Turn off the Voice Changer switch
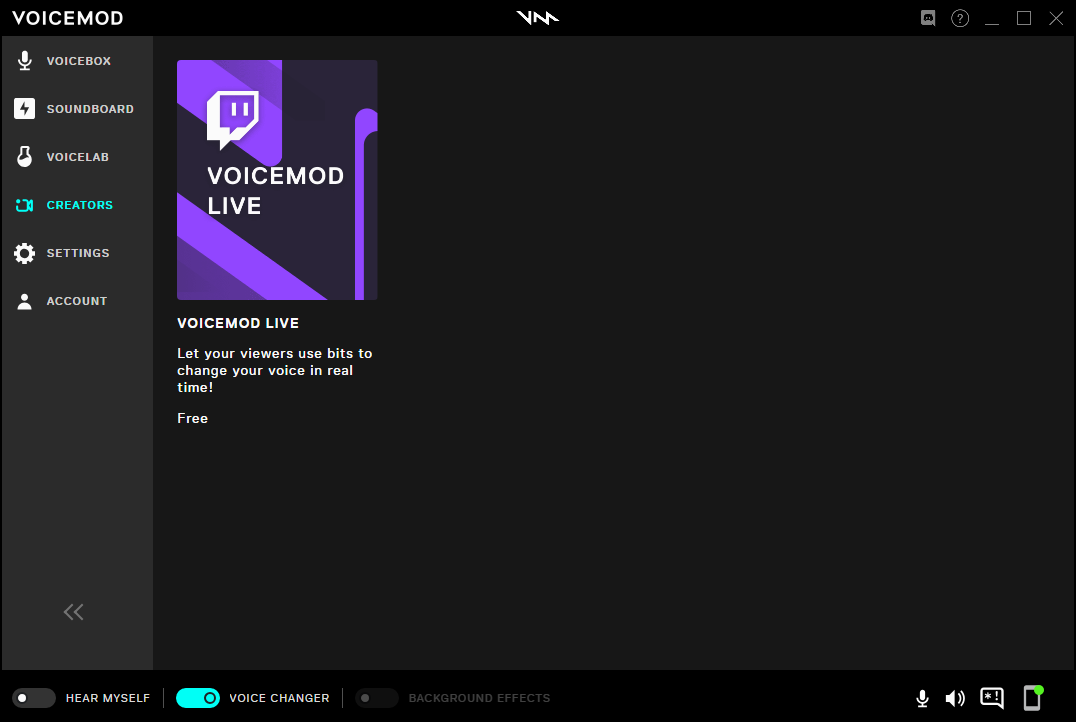 pos(198,698)
